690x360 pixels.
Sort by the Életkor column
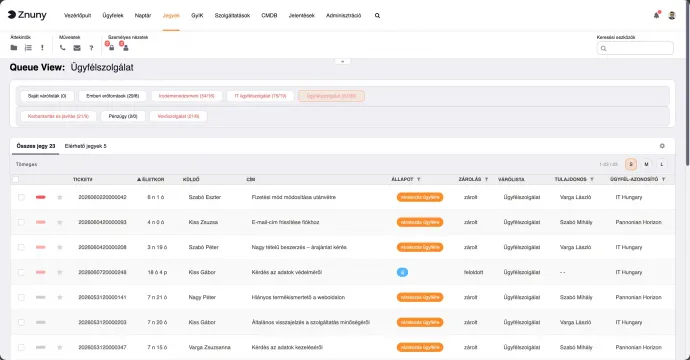click(150, 180)
